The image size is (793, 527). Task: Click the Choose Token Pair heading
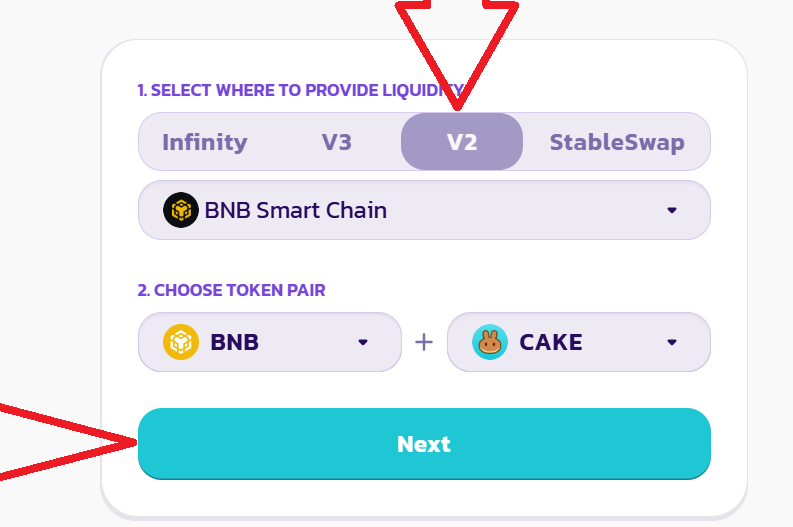point(231,290)
